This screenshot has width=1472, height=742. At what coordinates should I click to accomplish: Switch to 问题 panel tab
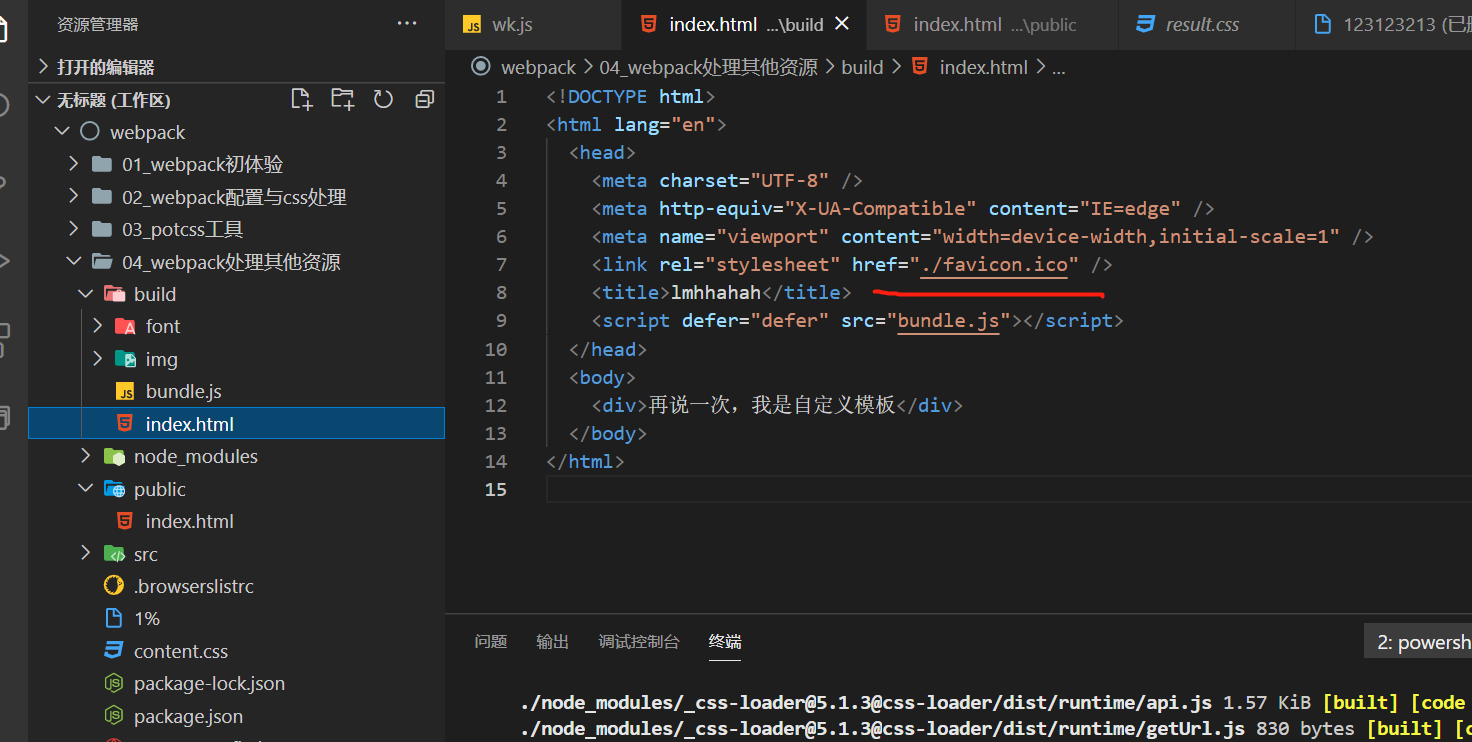pos(491,642)
